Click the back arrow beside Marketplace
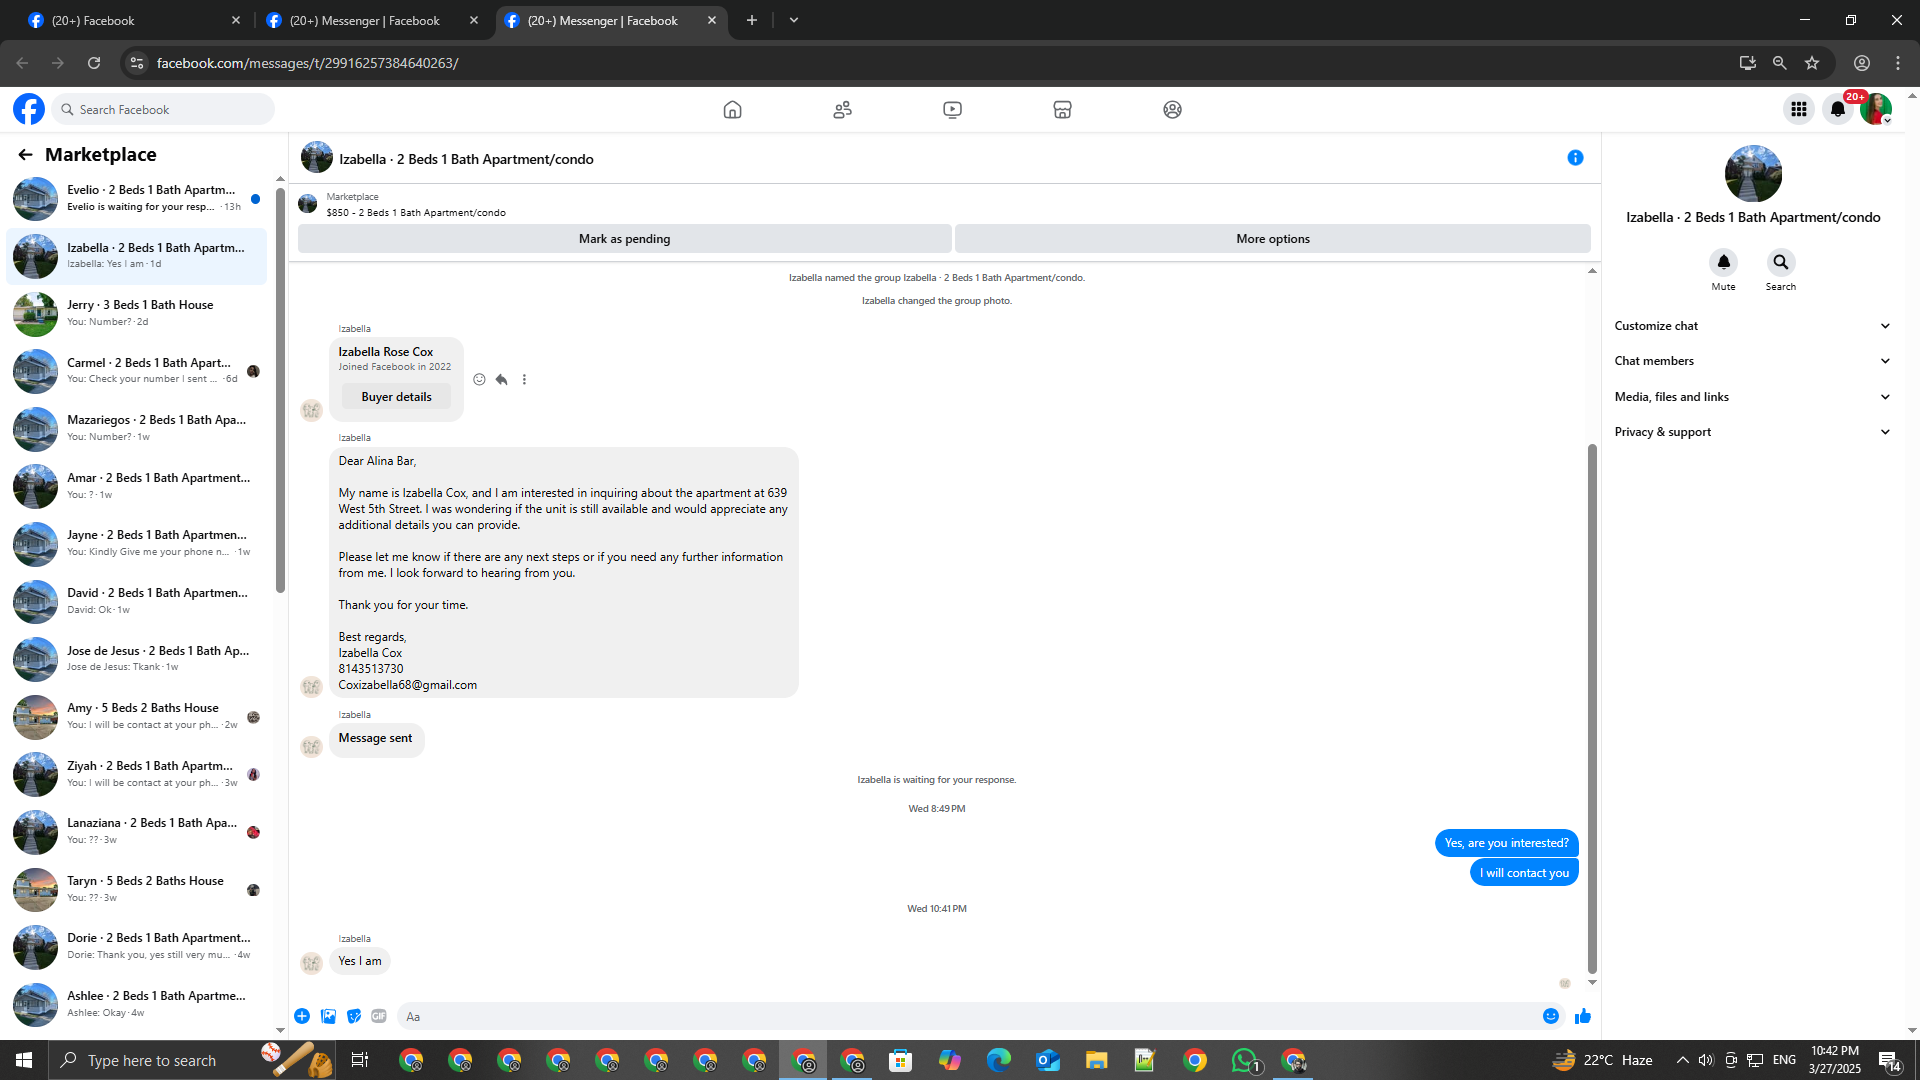This screenshot has height=1080, width=1920. [25, 155]
